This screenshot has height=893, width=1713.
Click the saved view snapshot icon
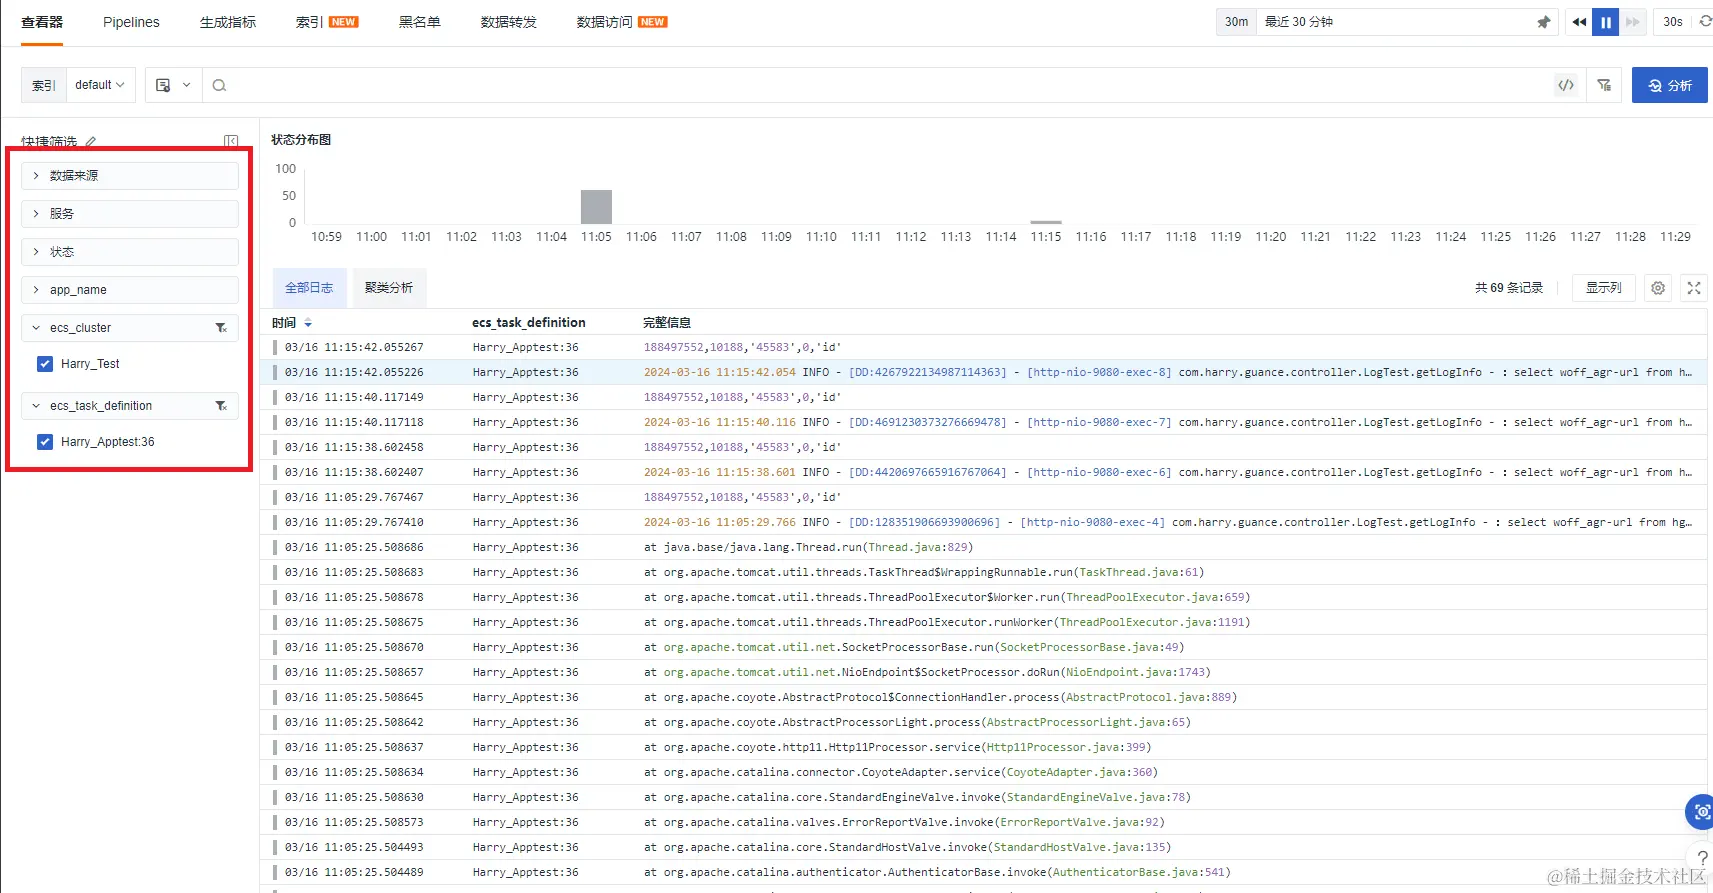pyautogui.click(x=163, y=85)
